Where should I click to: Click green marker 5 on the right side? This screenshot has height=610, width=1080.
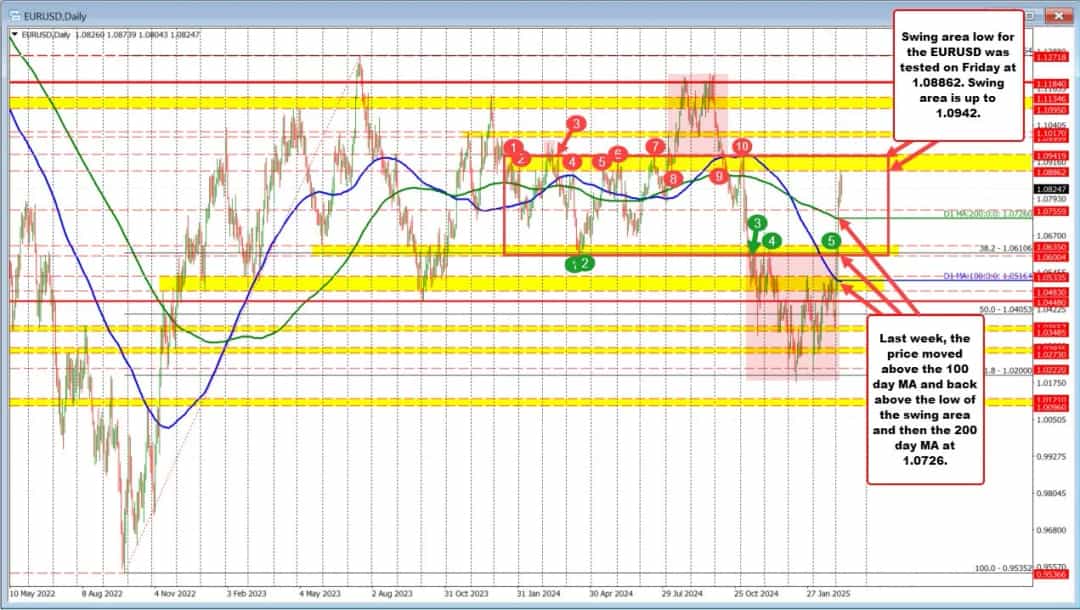(x=831, y=241)
